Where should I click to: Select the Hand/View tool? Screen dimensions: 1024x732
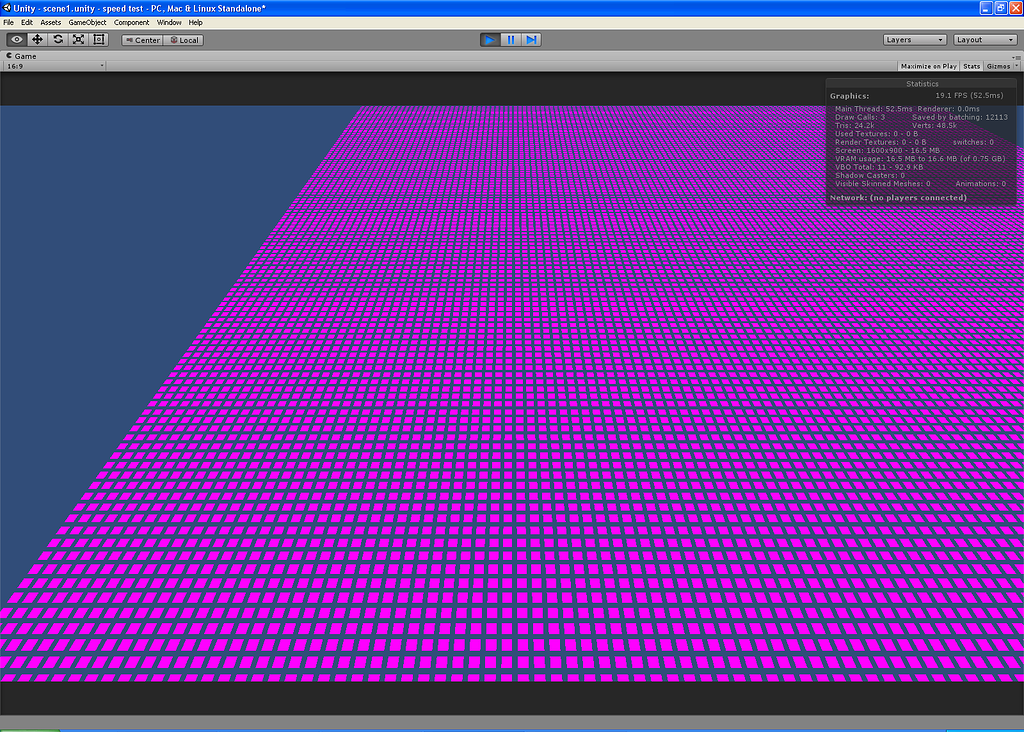pos(15,39)
